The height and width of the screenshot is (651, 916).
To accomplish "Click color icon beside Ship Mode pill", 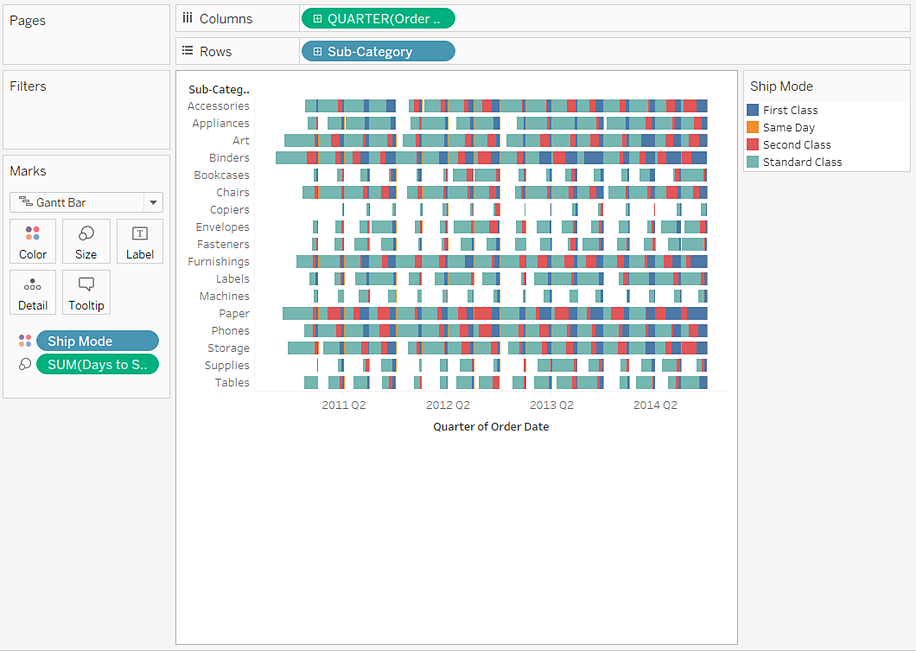I will (x=24, y=341).
